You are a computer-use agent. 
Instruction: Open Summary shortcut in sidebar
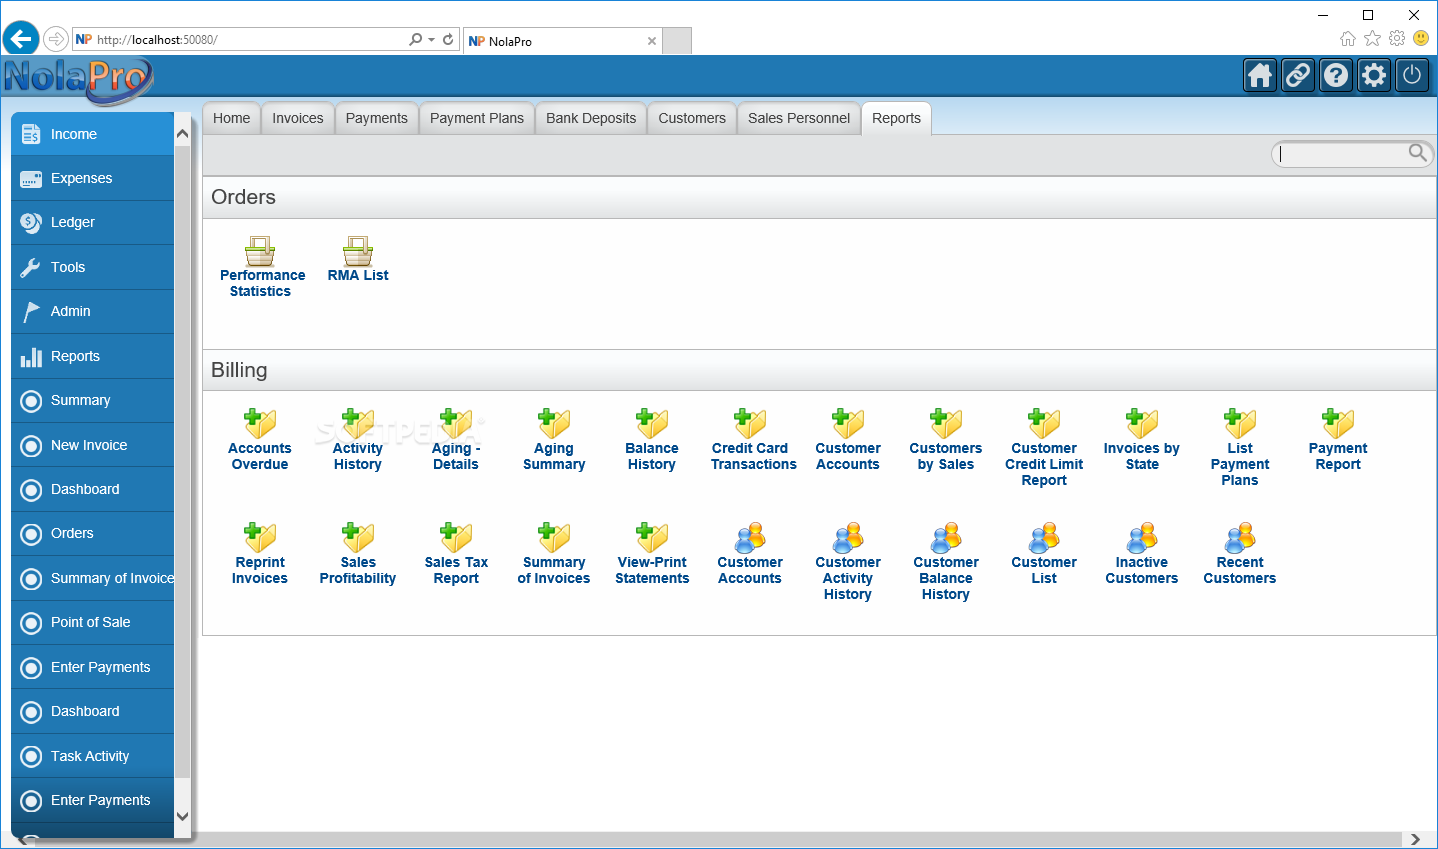pos(93,400)
